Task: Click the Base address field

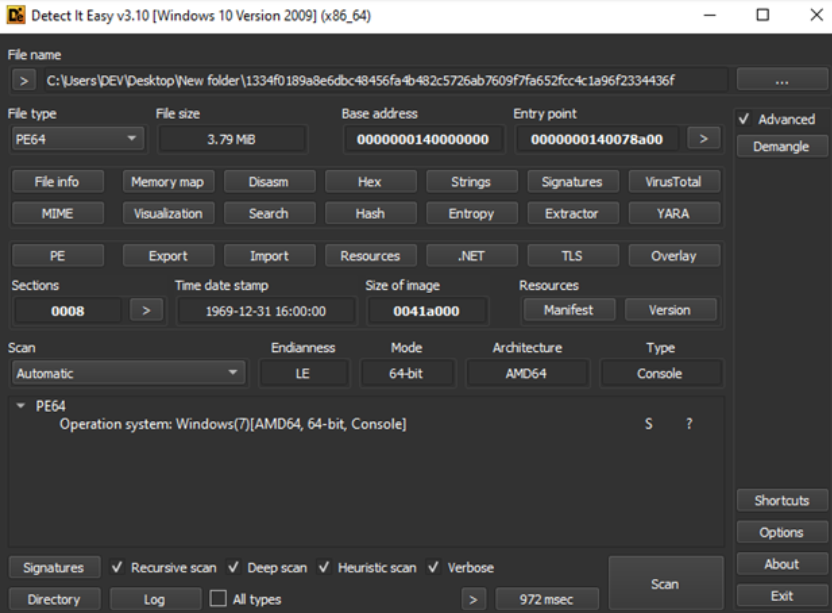Action: coord(423,139)
